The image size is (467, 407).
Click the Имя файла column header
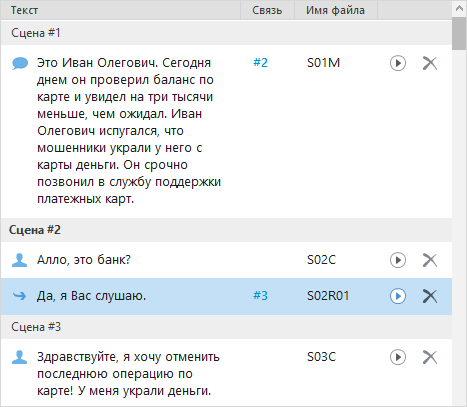click(336, 10)
